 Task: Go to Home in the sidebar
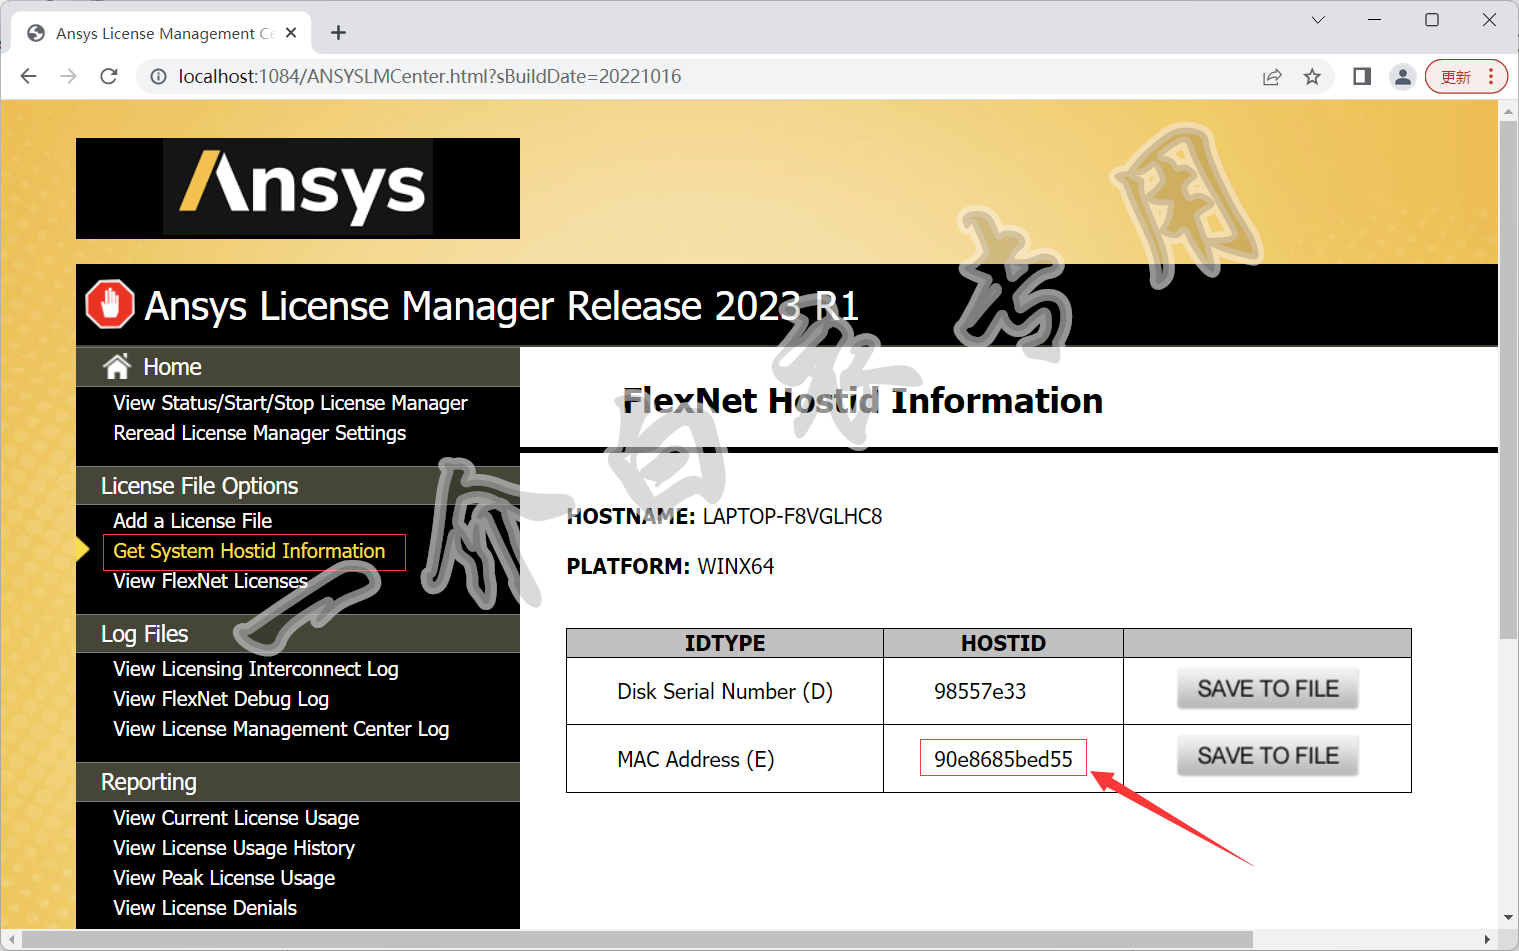tap(172, 367)
